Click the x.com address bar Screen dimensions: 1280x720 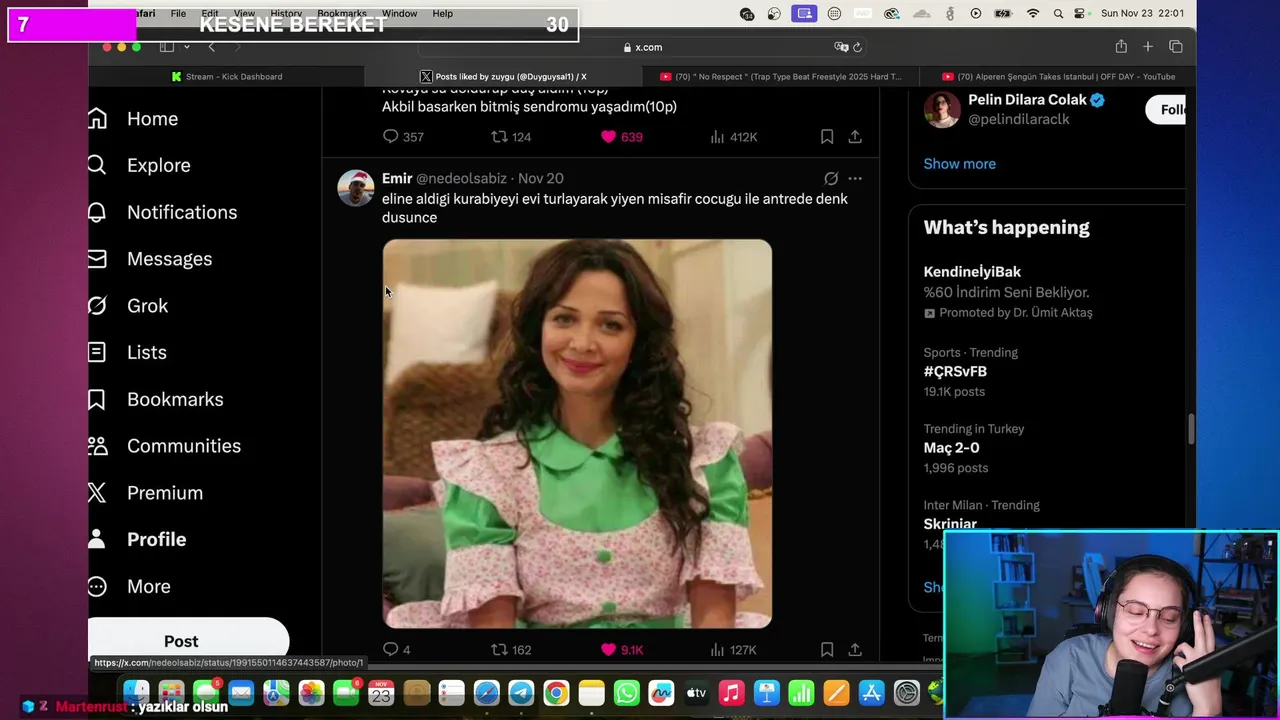click(x=642, y=47)
